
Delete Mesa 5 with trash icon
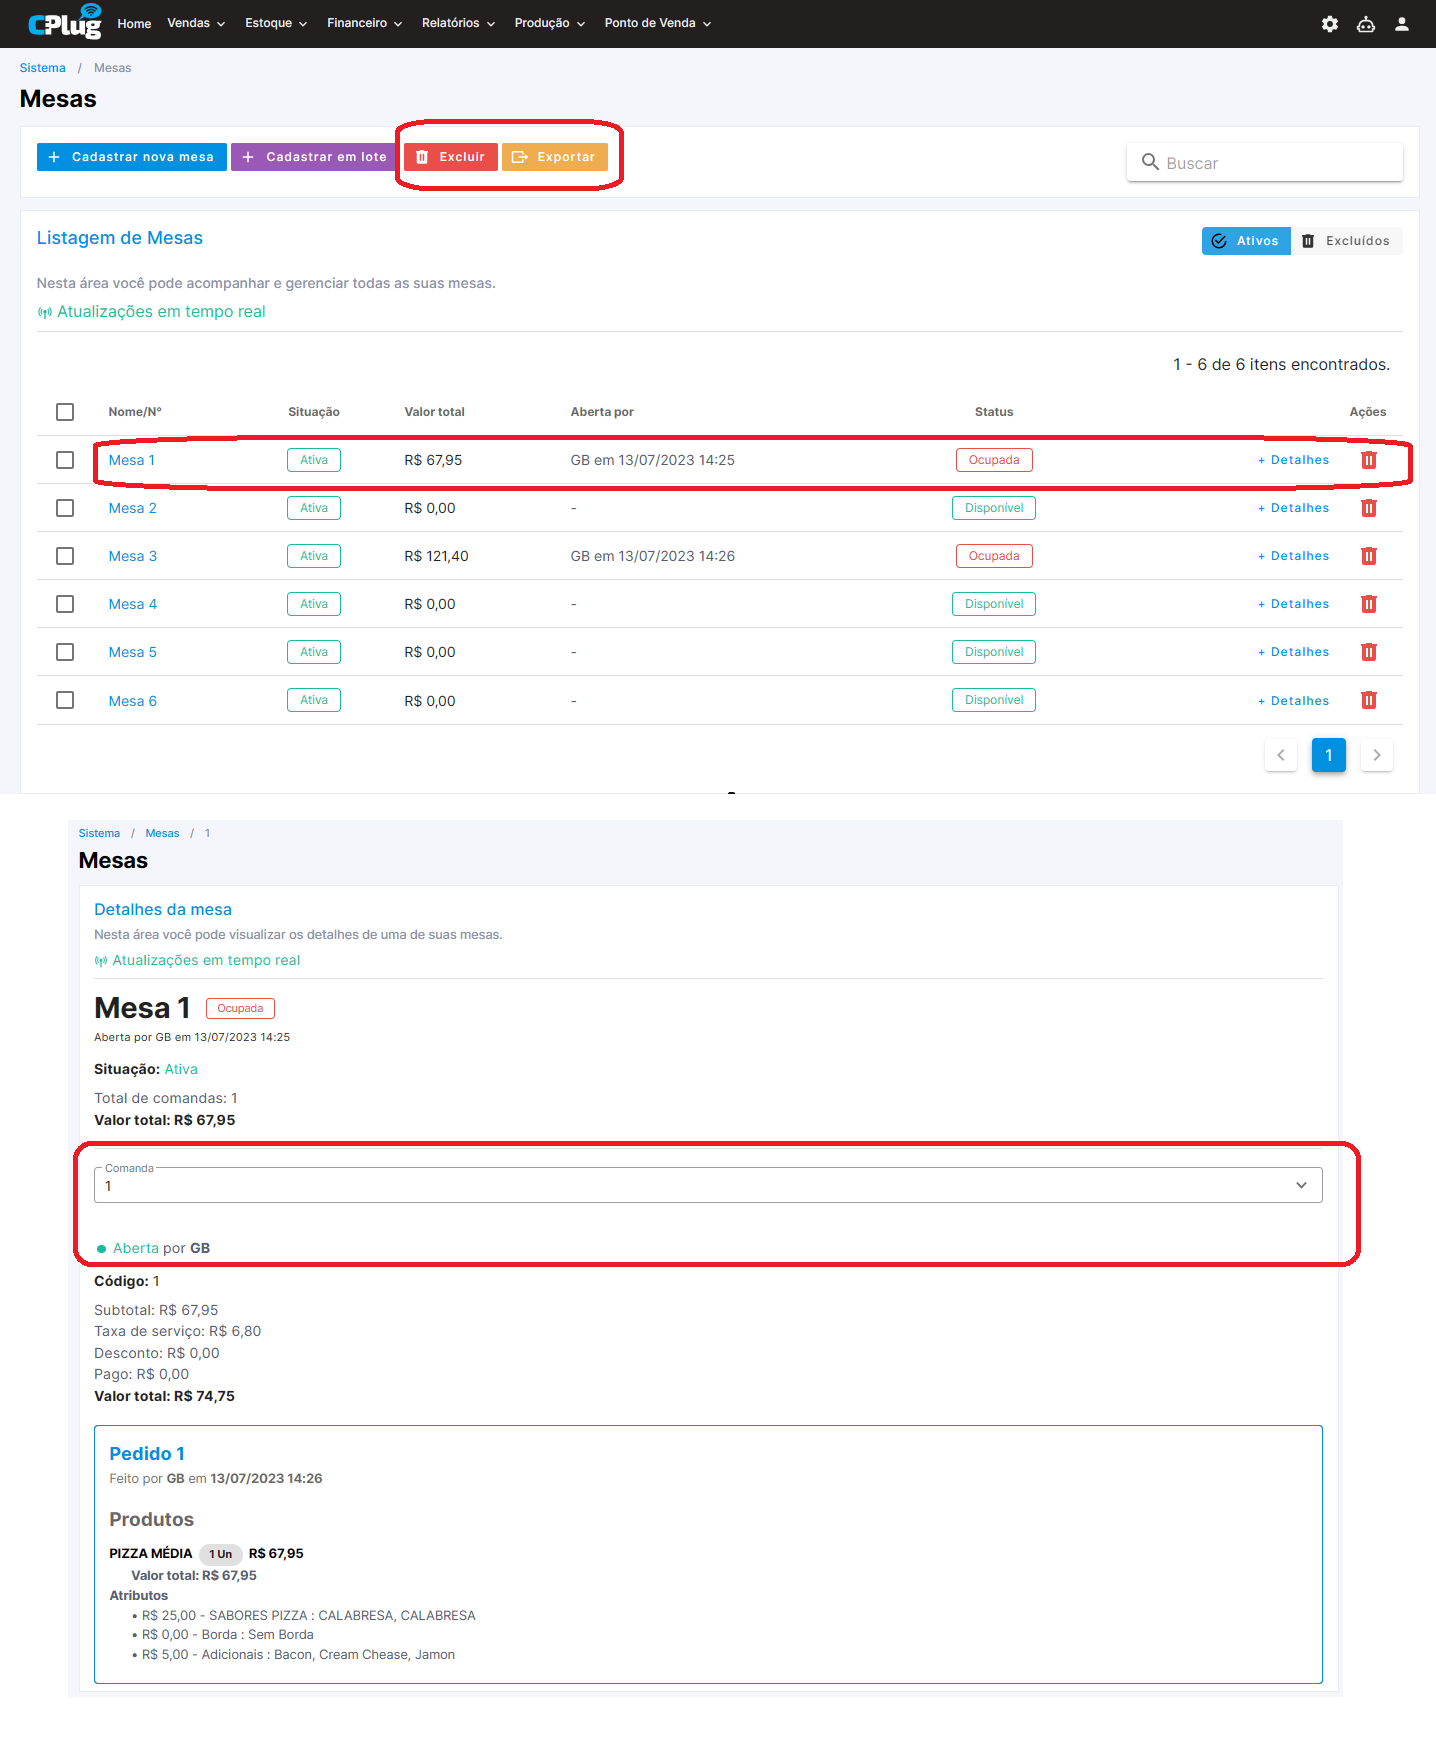pyautogui.click(x=1368, y=652)
